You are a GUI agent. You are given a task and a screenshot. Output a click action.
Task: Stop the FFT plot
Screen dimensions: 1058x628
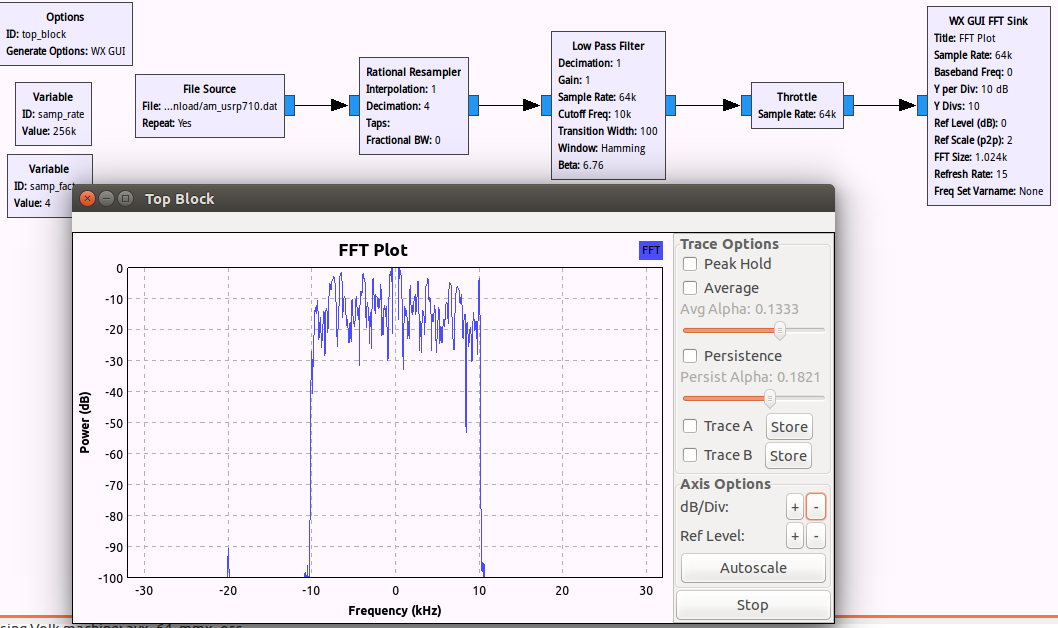752,605
